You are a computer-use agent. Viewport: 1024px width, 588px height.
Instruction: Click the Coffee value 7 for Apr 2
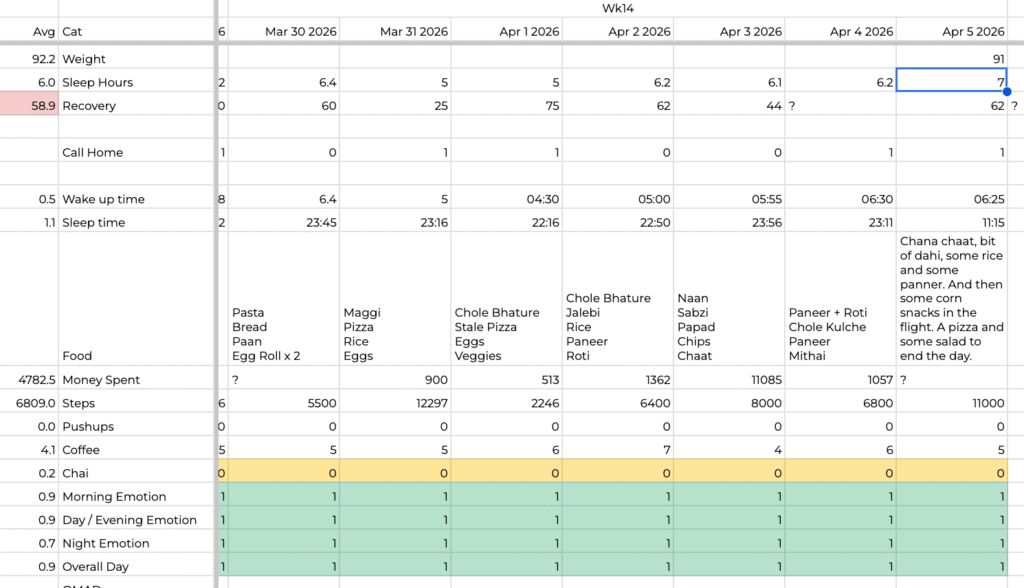[620, 450]
